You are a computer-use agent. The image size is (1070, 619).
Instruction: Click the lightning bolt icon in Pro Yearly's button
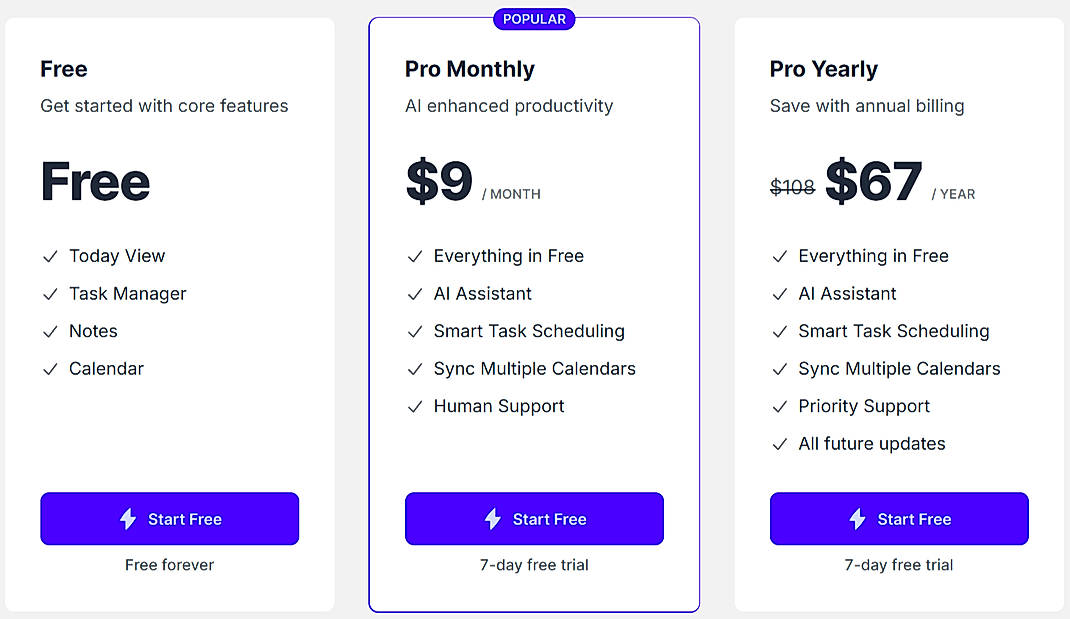856,519
